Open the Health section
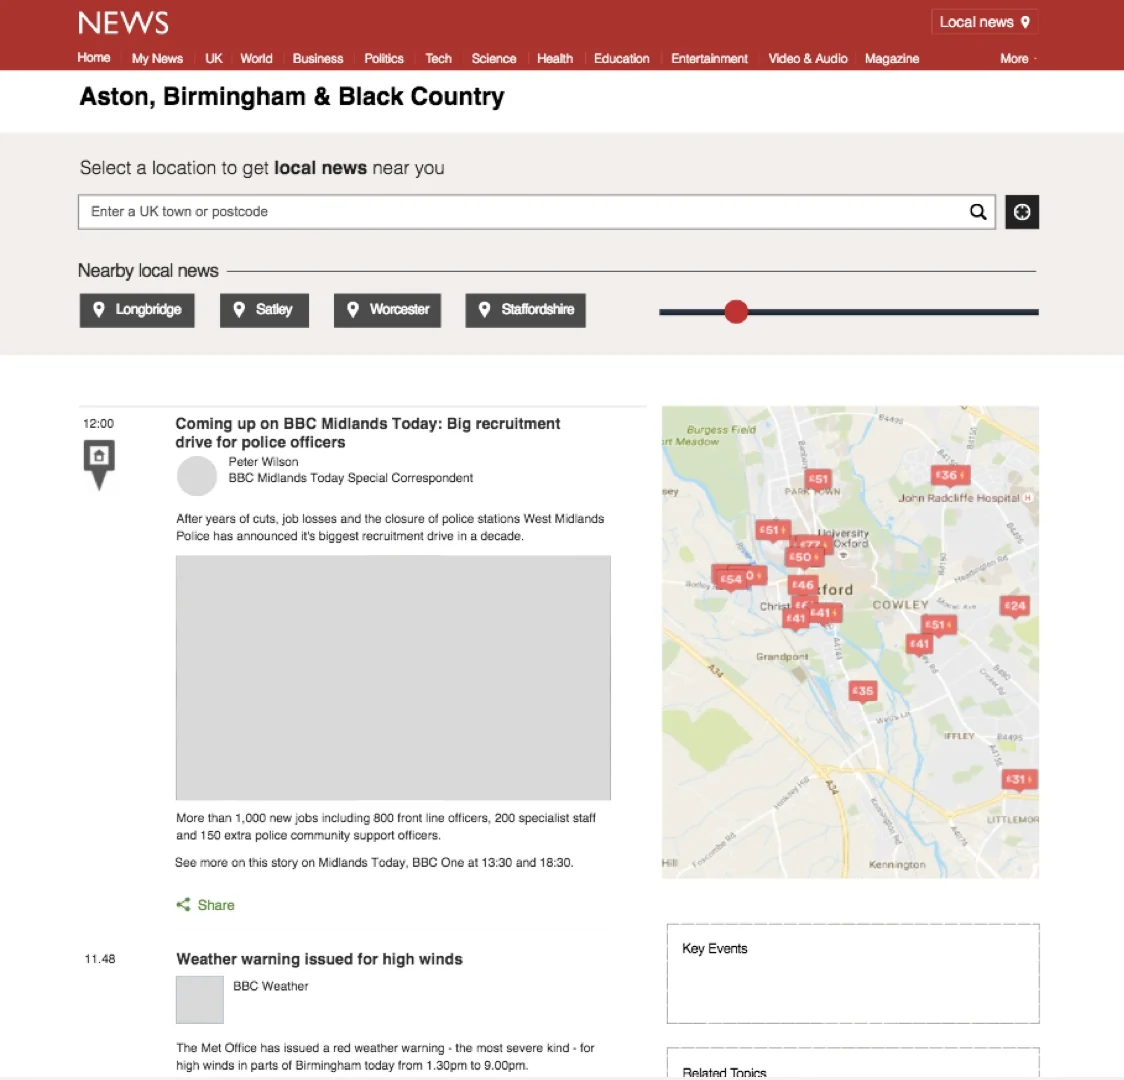Viewport: 1124px width, 1080px height. click(x=555, y=59)
